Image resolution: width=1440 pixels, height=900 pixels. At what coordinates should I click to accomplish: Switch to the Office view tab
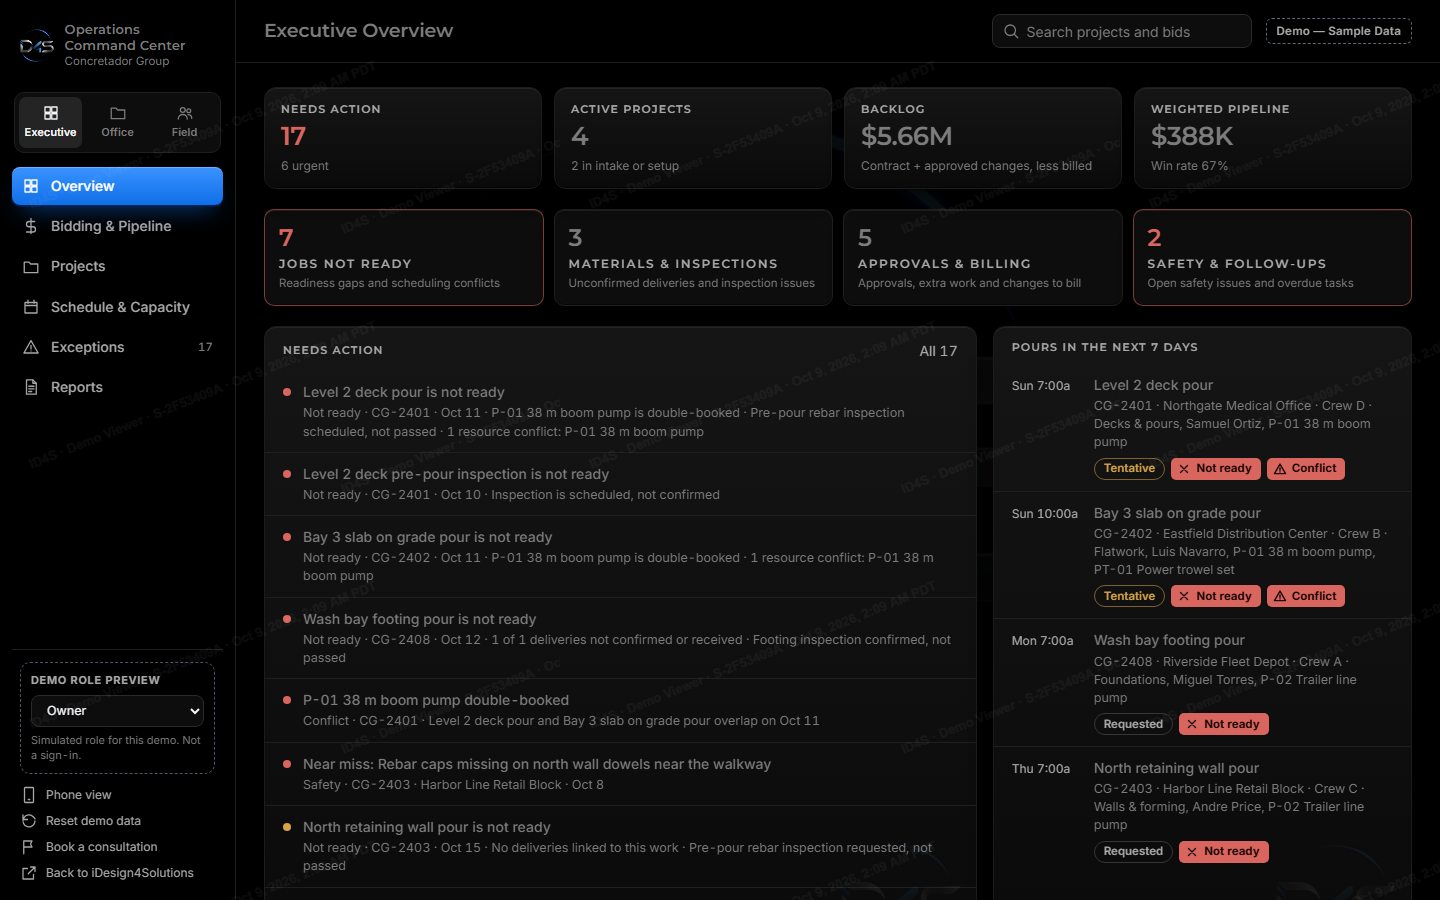pos(117,122)
